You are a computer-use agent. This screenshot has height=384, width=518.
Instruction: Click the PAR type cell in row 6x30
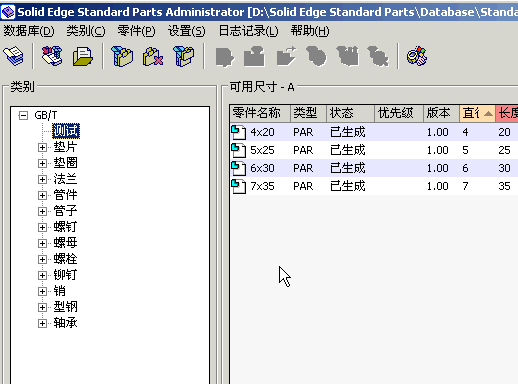[x=303, y=168]
